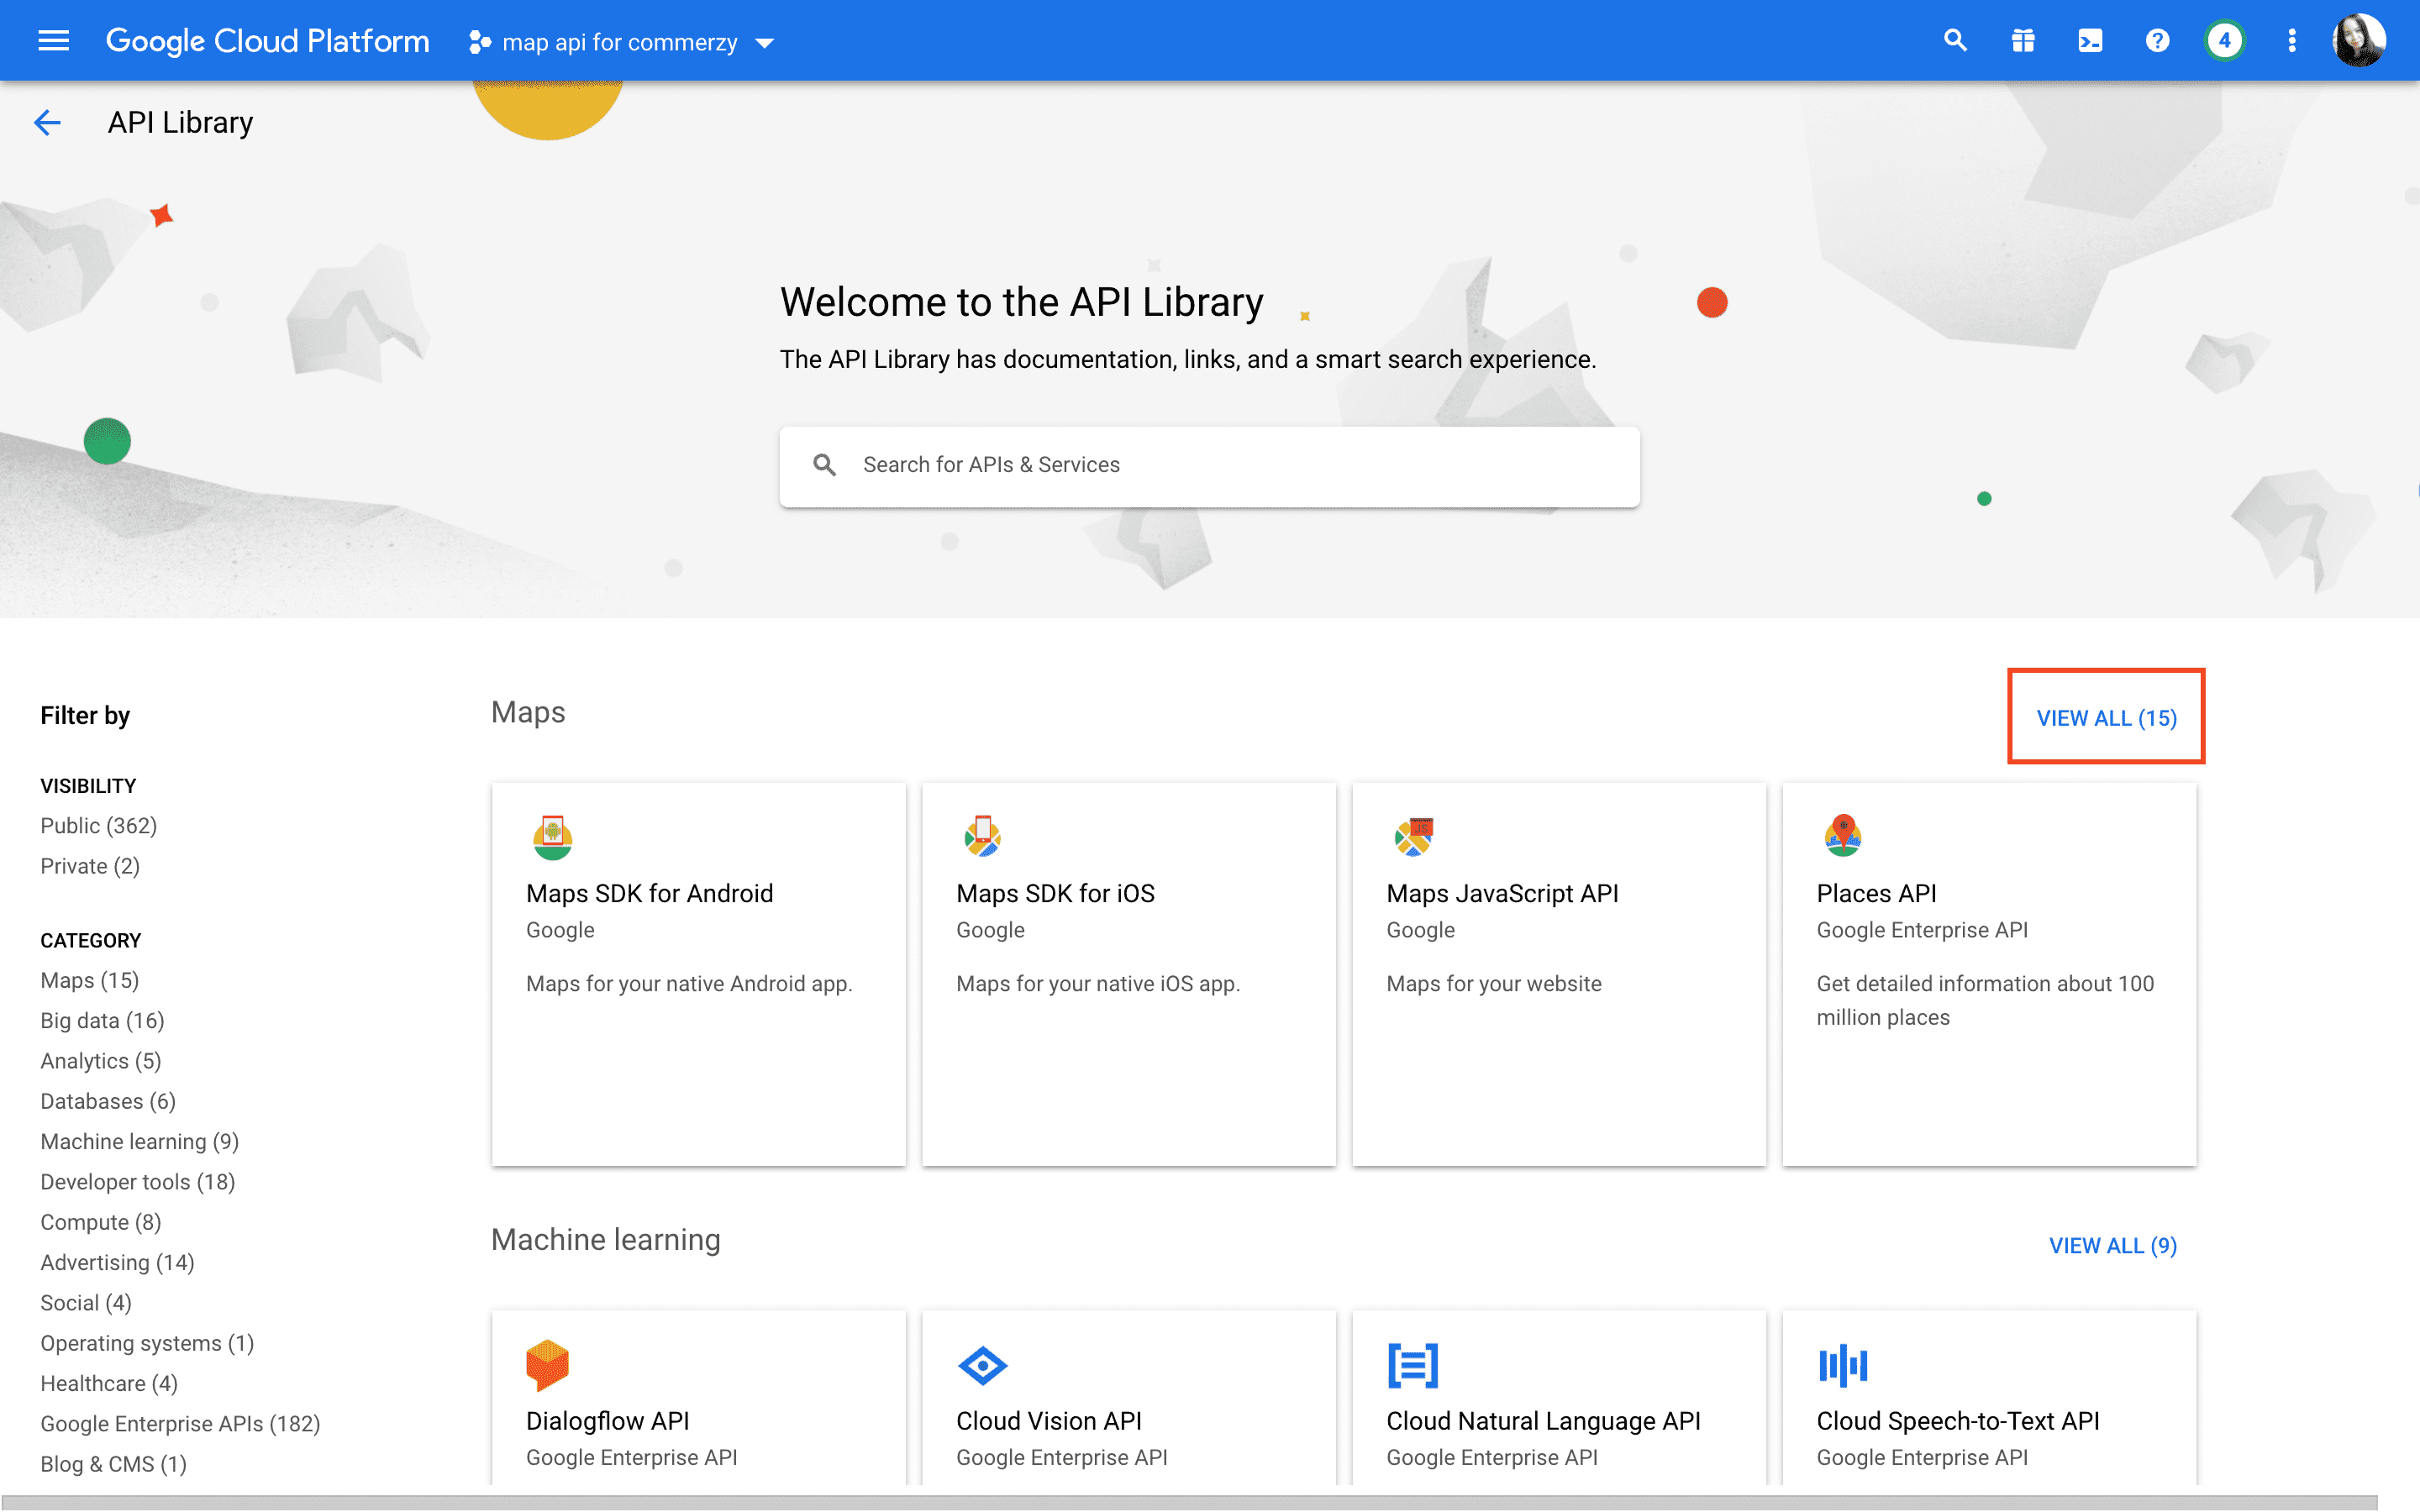Click Cloud Vision API eye icon
The image size is (2420, 1512).
982,1365
